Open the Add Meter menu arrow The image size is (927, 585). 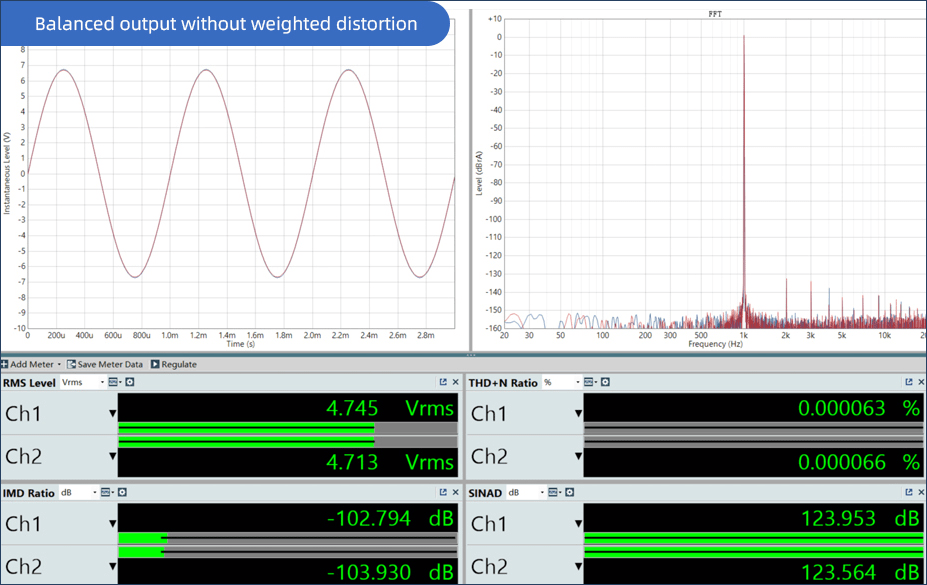click(59, 365)
